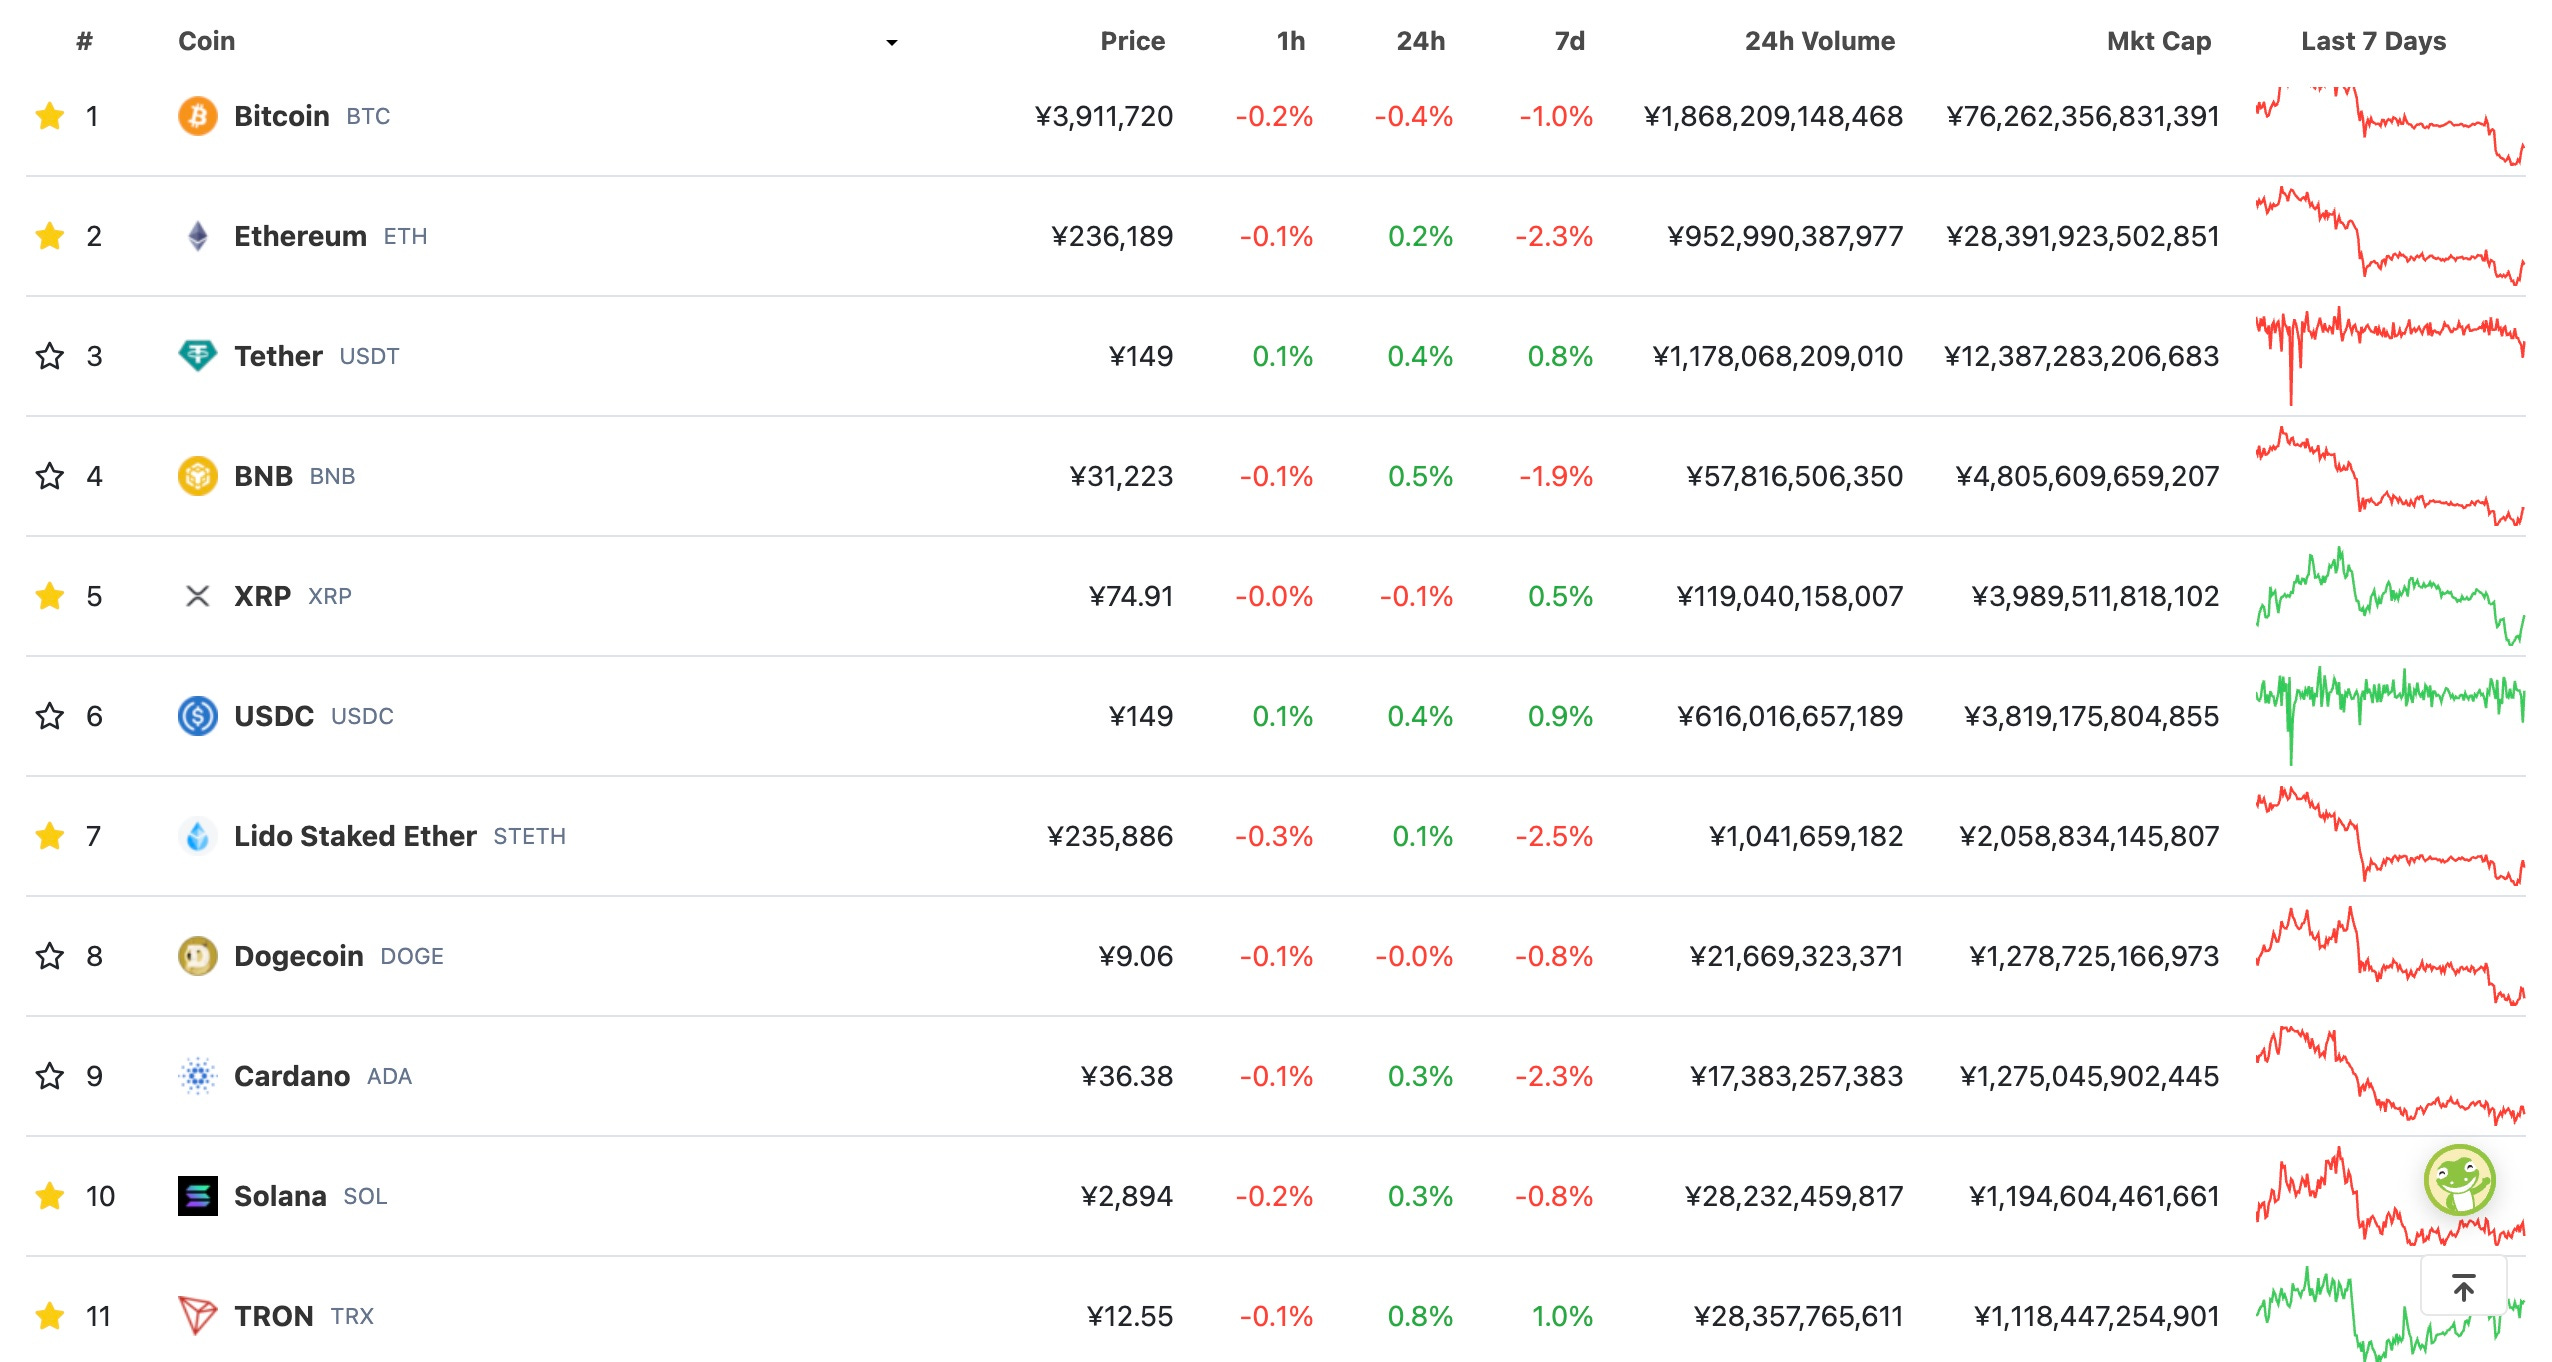Favorite Dogecoin with its star
Image resolution: width=2552 pixels, height=1362 pixels.
click(x=50, y=956)
